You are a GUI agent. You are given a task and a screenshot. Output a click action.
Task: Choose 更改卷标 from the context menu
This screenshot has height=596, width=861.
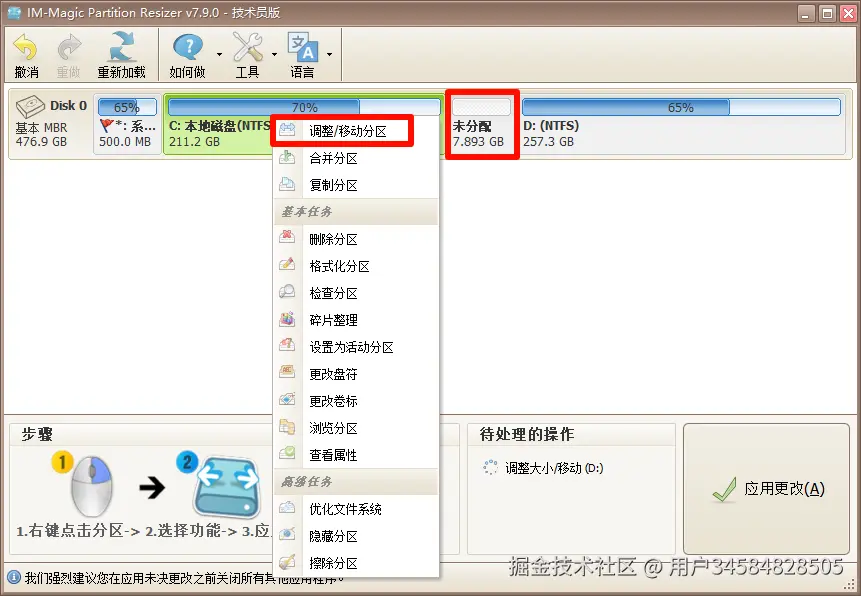(356, 400)
